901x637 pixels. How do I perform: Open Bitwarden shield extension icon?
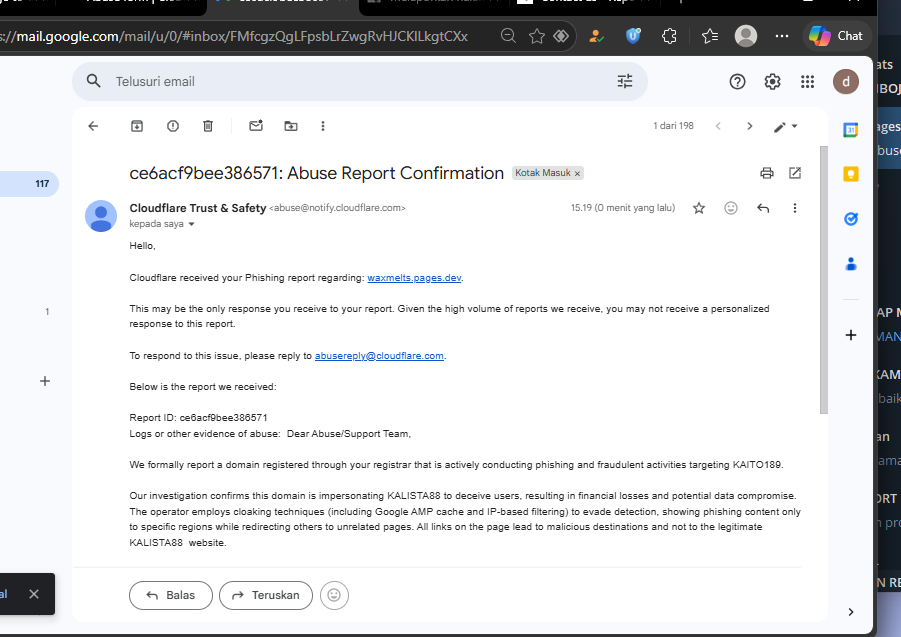(633, 36)
